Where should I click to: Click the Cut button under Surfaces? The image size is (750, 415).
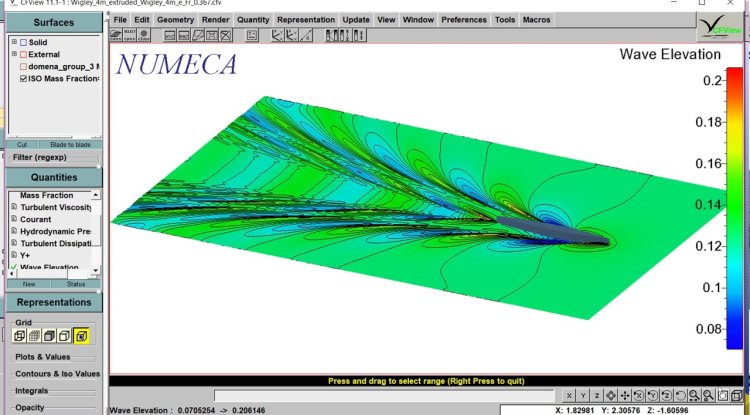click(x=22, y=144)
